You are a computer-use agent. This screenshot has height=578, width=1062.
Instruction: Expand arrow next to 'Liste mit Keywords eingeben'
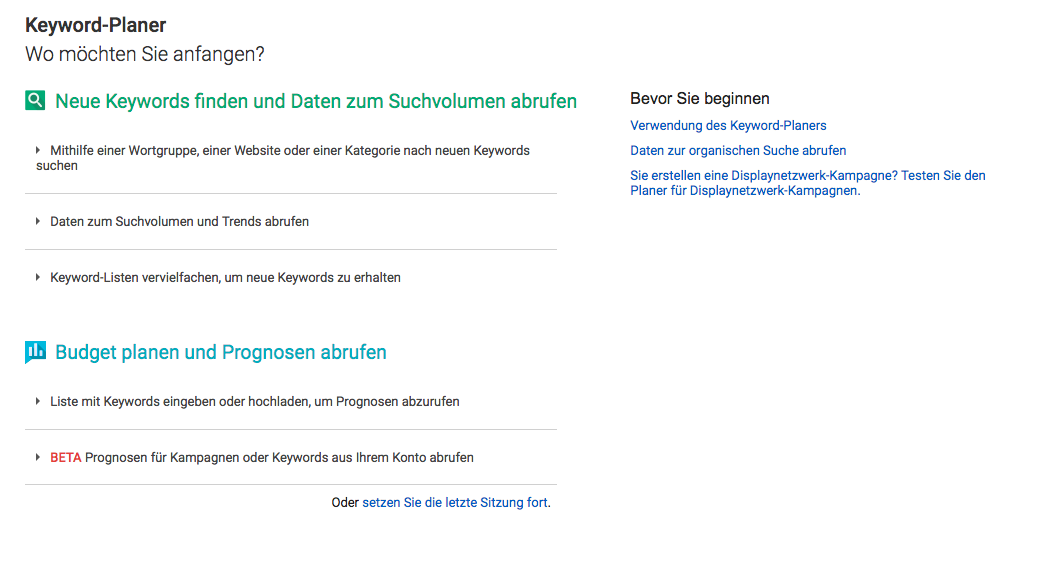click(38, 401)
